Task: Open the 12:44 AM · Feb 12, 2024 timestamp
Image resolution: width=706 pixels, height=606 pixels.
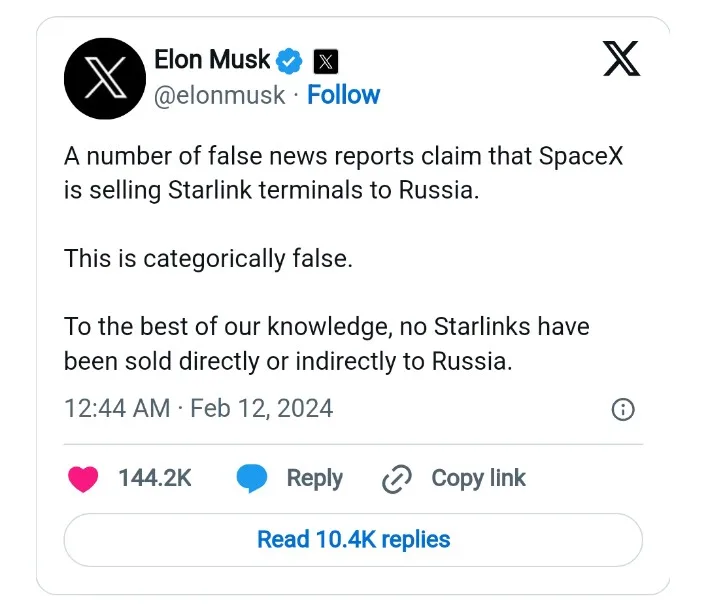Action: click(198, 409)
